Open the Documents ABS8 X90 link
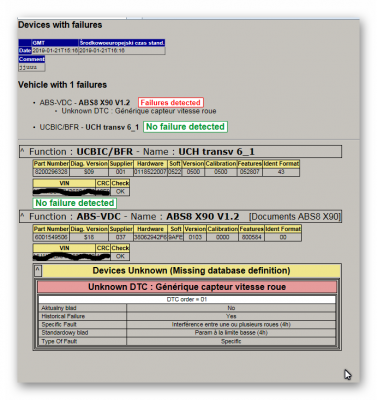This screenshot has height=400, width=377. coord(295,217)
